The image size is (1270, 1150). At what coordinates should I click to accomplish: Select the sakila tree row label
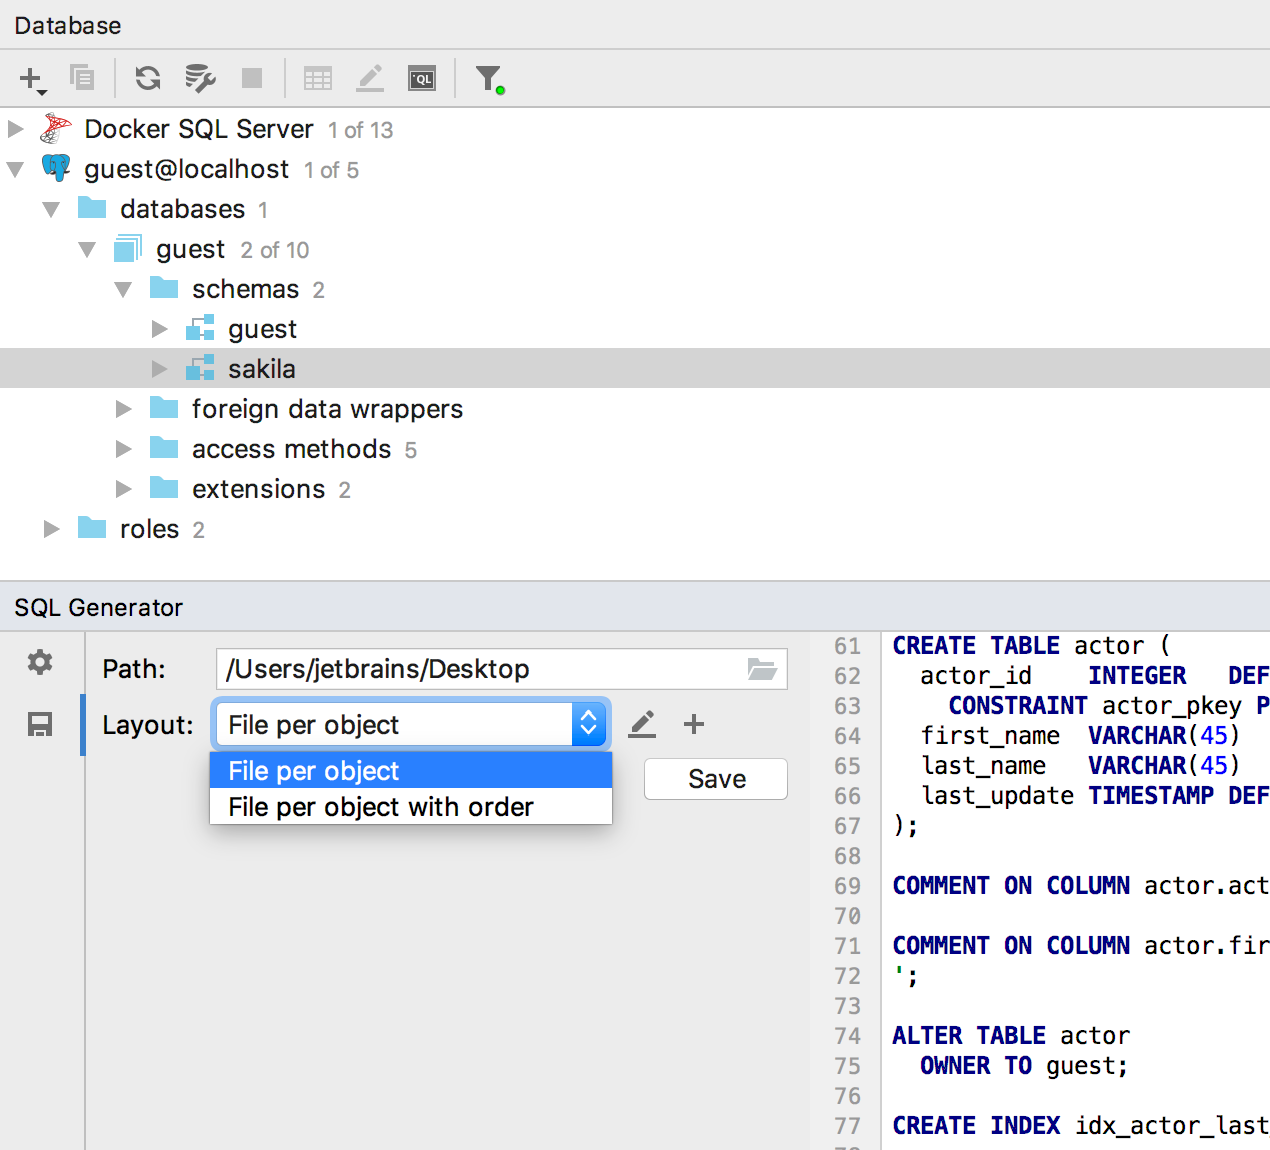tap(262, 369)
